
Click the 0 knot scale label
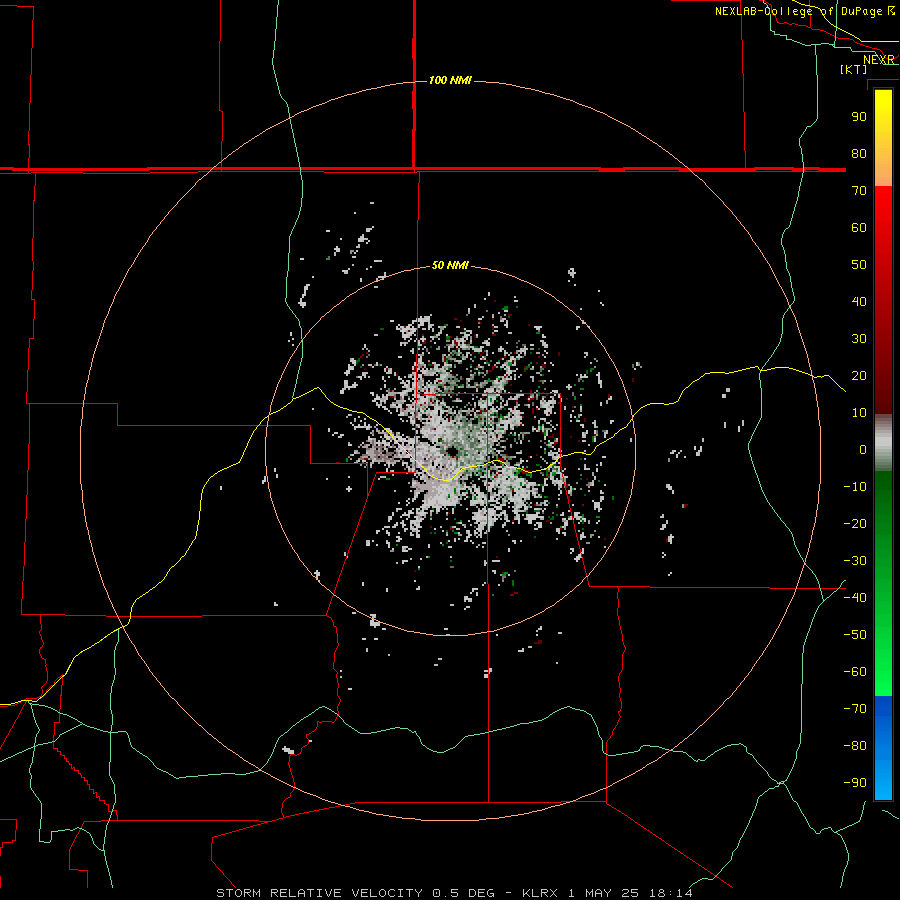pos(863,449)
